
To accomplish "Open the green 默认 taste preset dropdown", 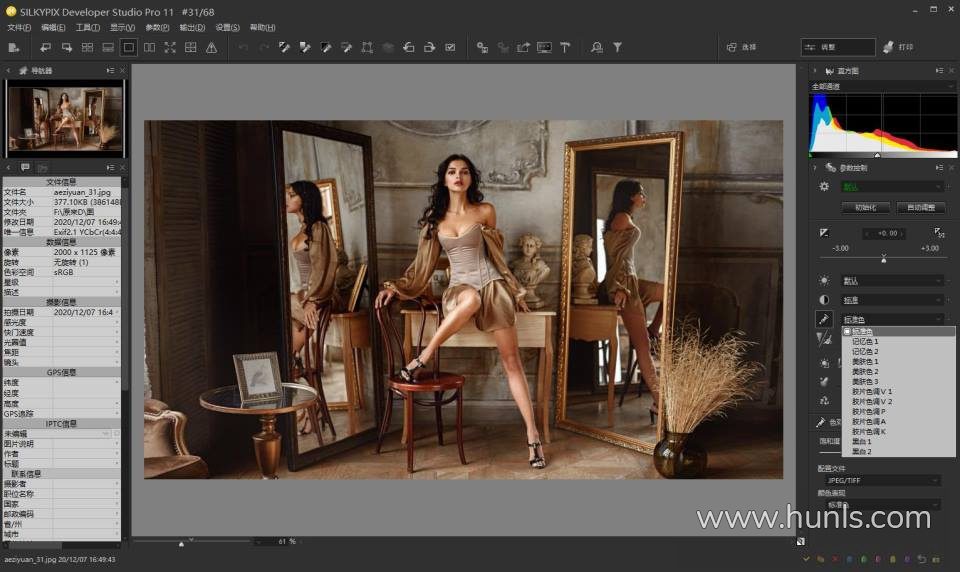I will [892, 187].
